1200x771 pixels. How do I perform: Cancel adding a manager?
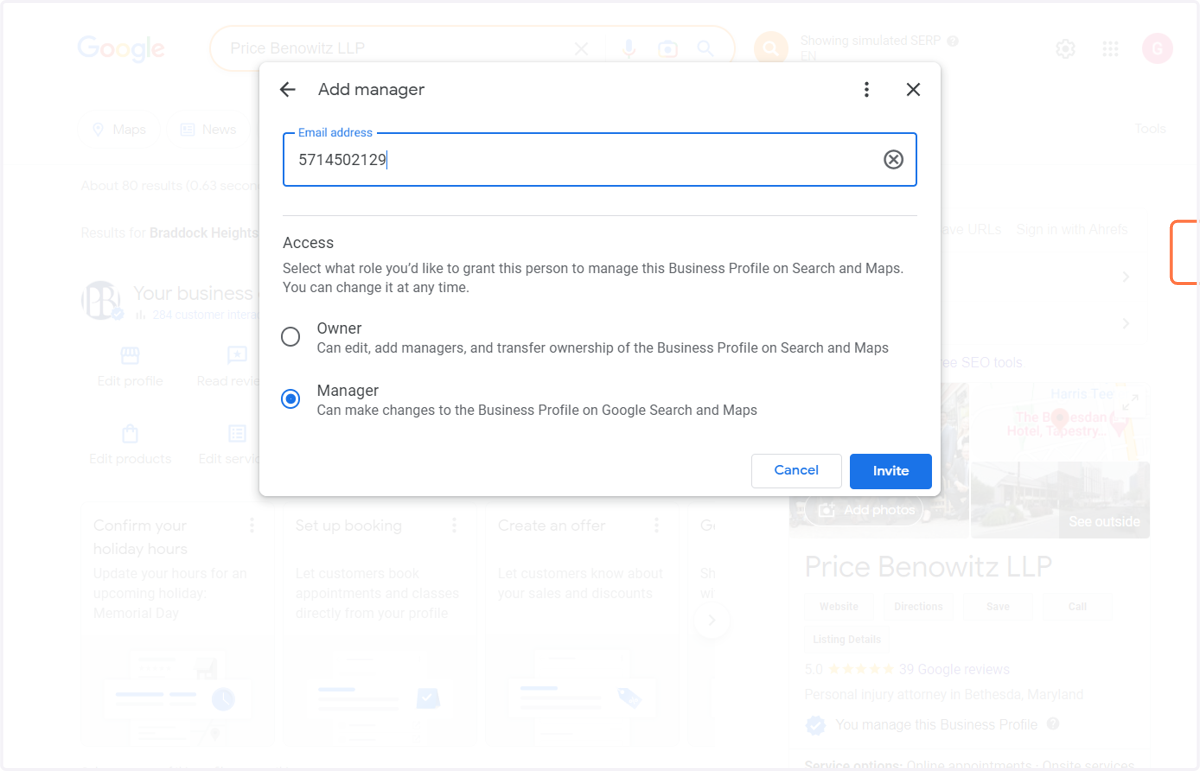point(796,471)
